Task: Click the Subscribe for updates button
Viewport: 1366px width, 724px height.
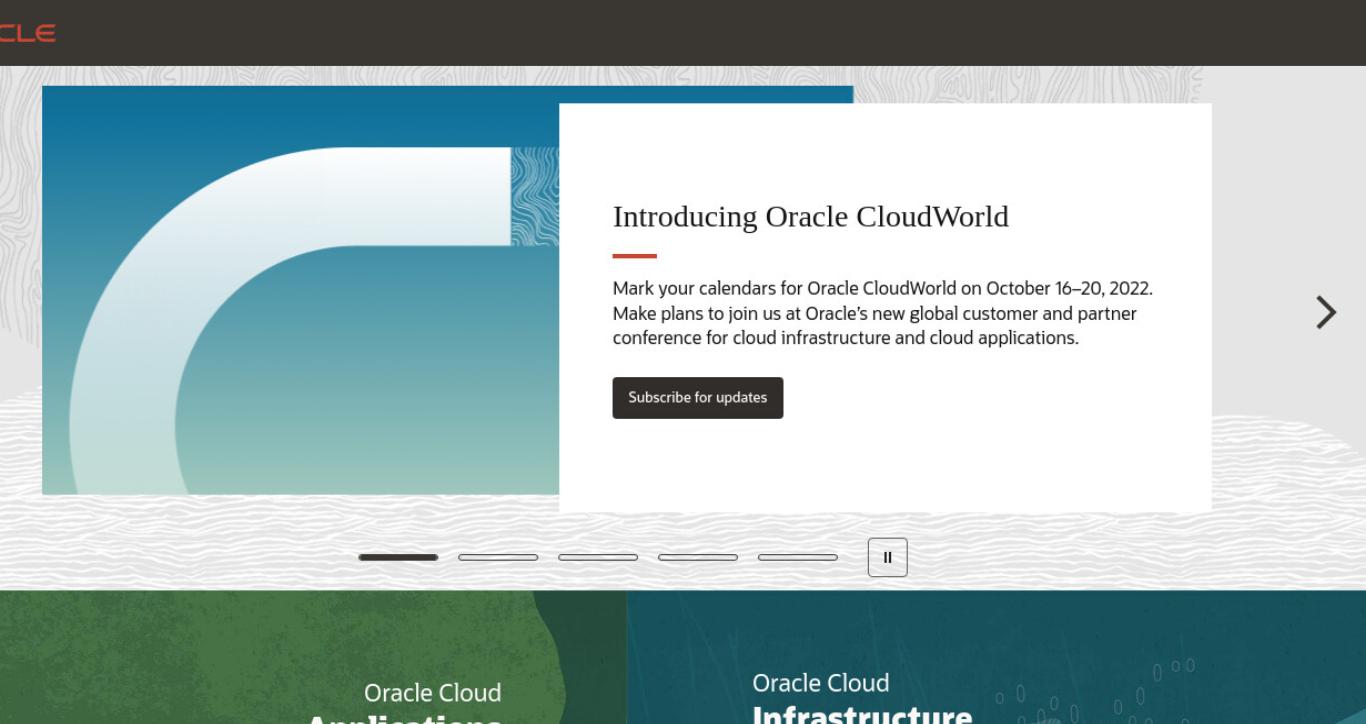Action: pos(698,398)
